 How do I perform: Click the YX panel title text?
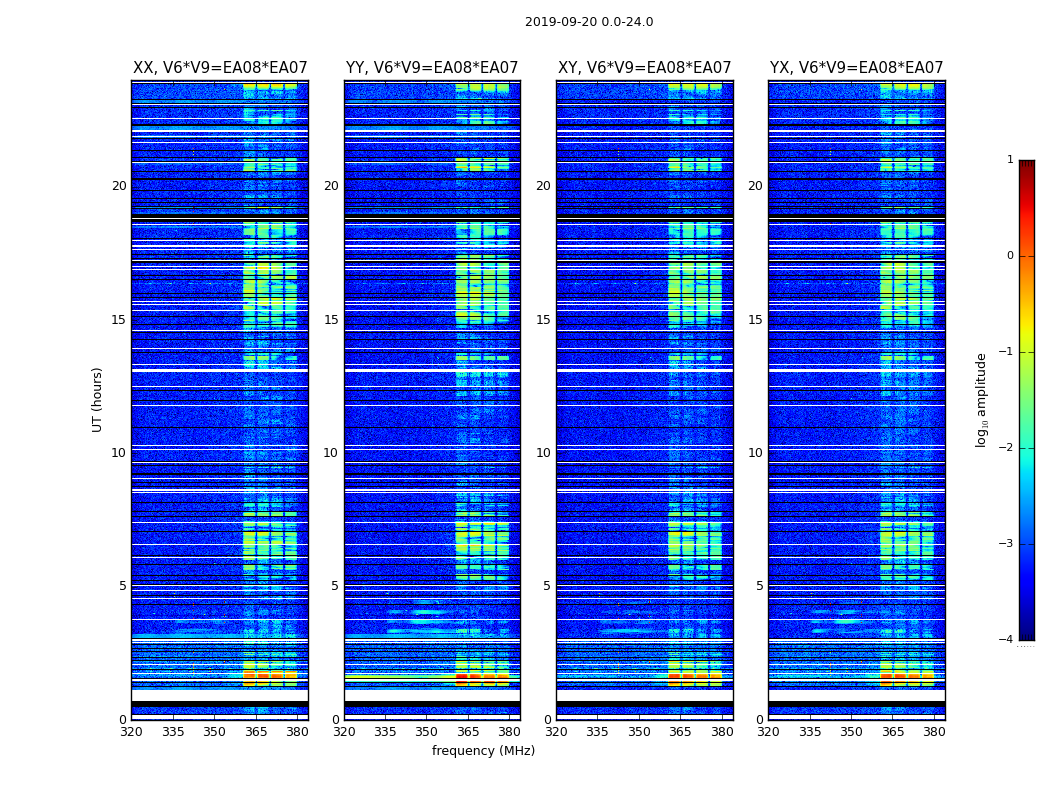[856, 68]
